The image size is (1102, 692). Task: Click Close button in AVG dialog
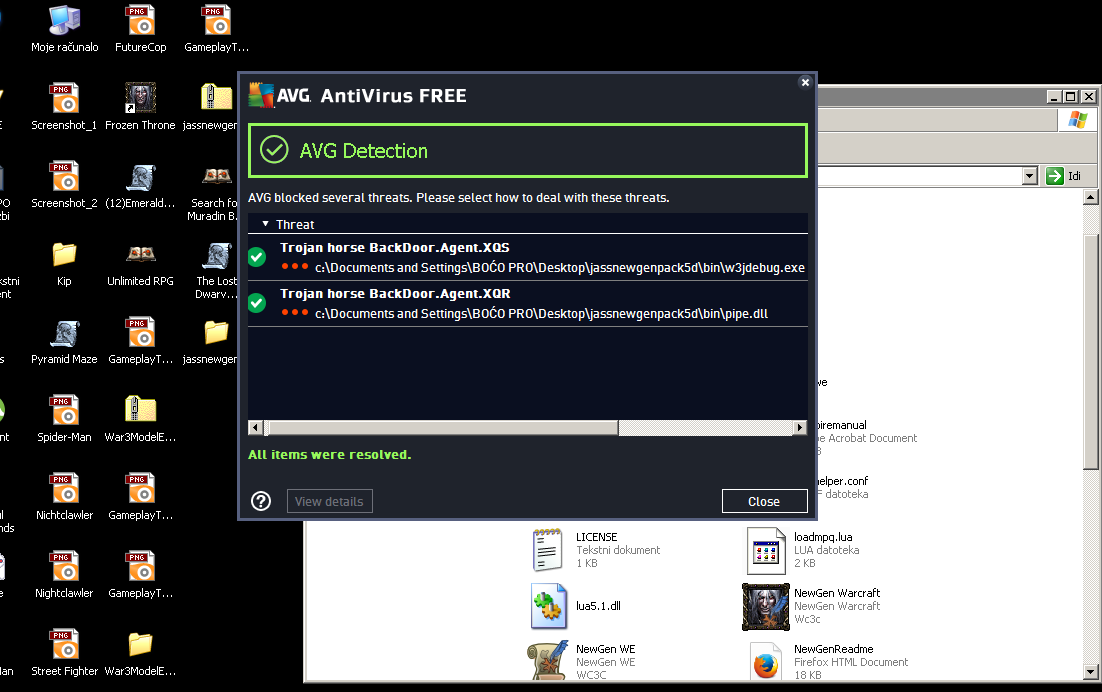pyautogui.click(x=764, y=501)
